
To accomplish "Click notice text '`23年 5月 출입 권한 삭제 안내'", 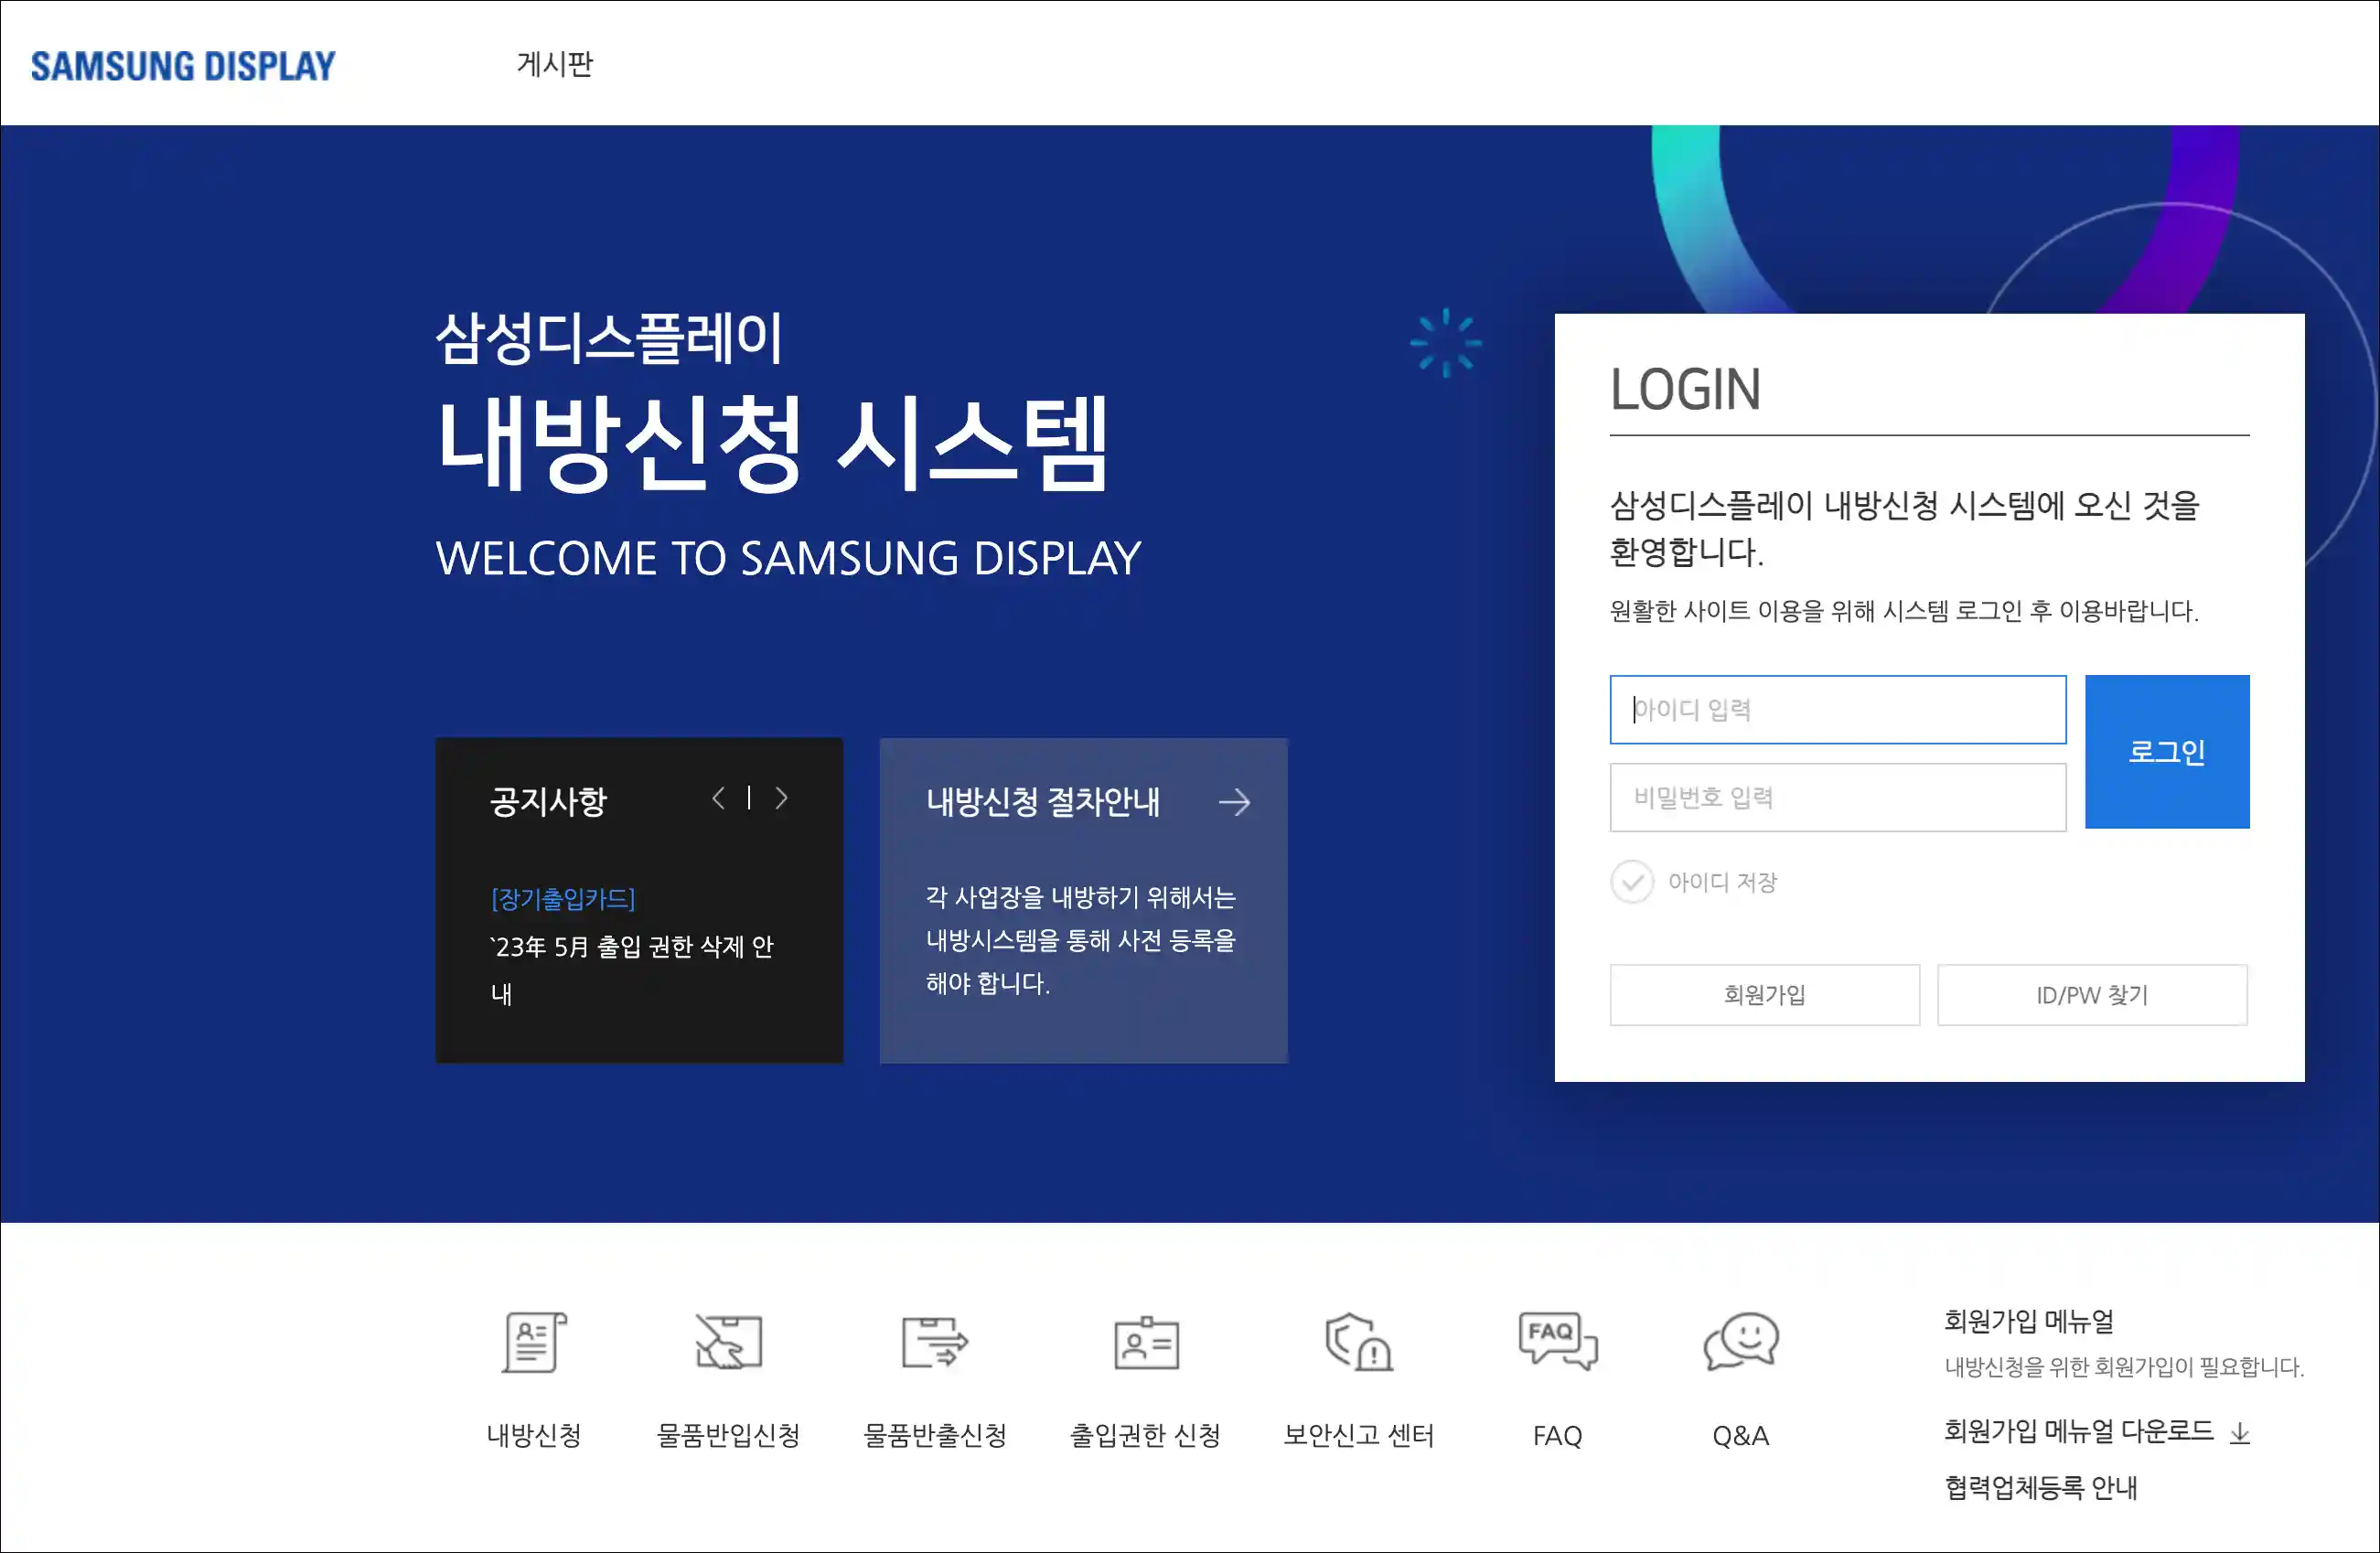I will click(x=632, y=970).
